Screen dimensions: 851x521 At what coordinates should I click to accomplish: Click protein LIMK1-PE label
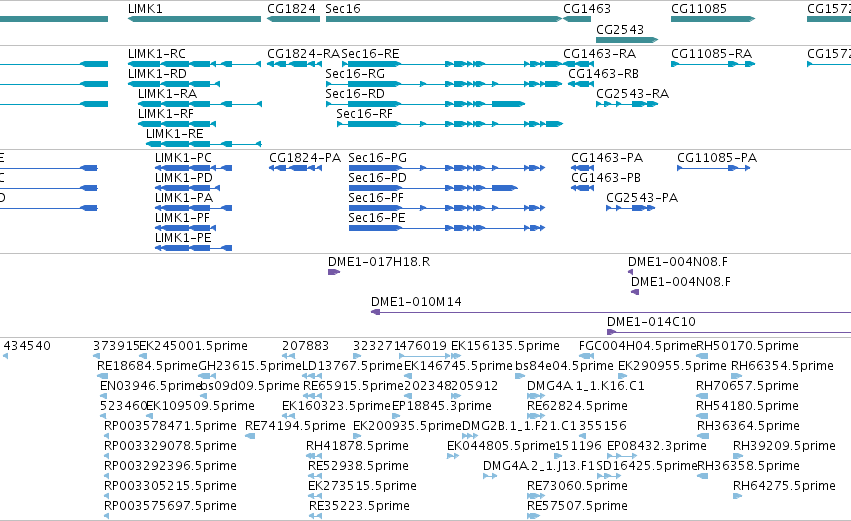click(183, 238)
